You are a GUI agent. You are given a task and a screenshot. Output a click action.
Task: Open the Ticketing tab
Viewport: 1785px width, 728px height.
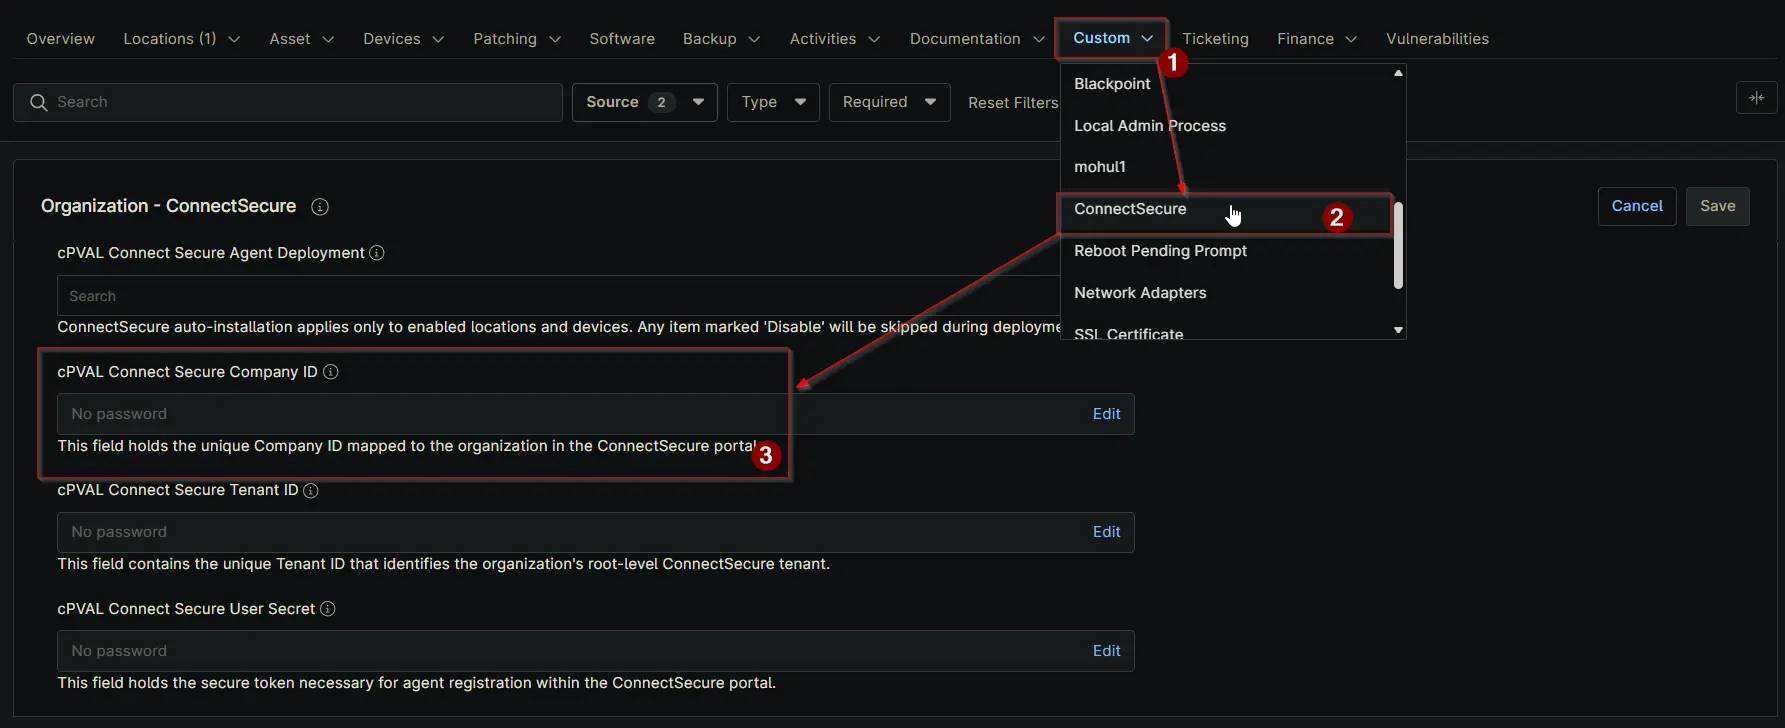(x=1215, y=39)
